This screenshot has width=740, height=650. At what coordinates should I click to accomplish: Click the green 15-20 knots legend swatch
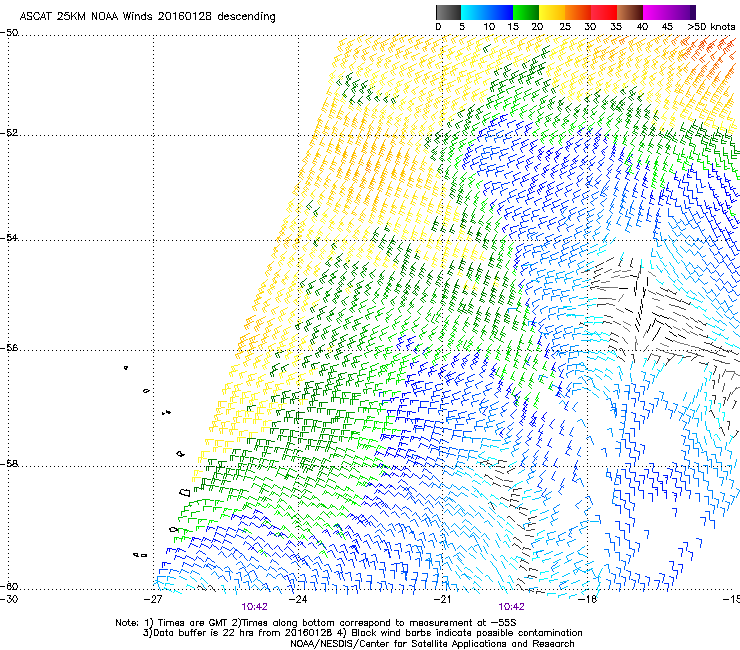click(x=526, y=12)
